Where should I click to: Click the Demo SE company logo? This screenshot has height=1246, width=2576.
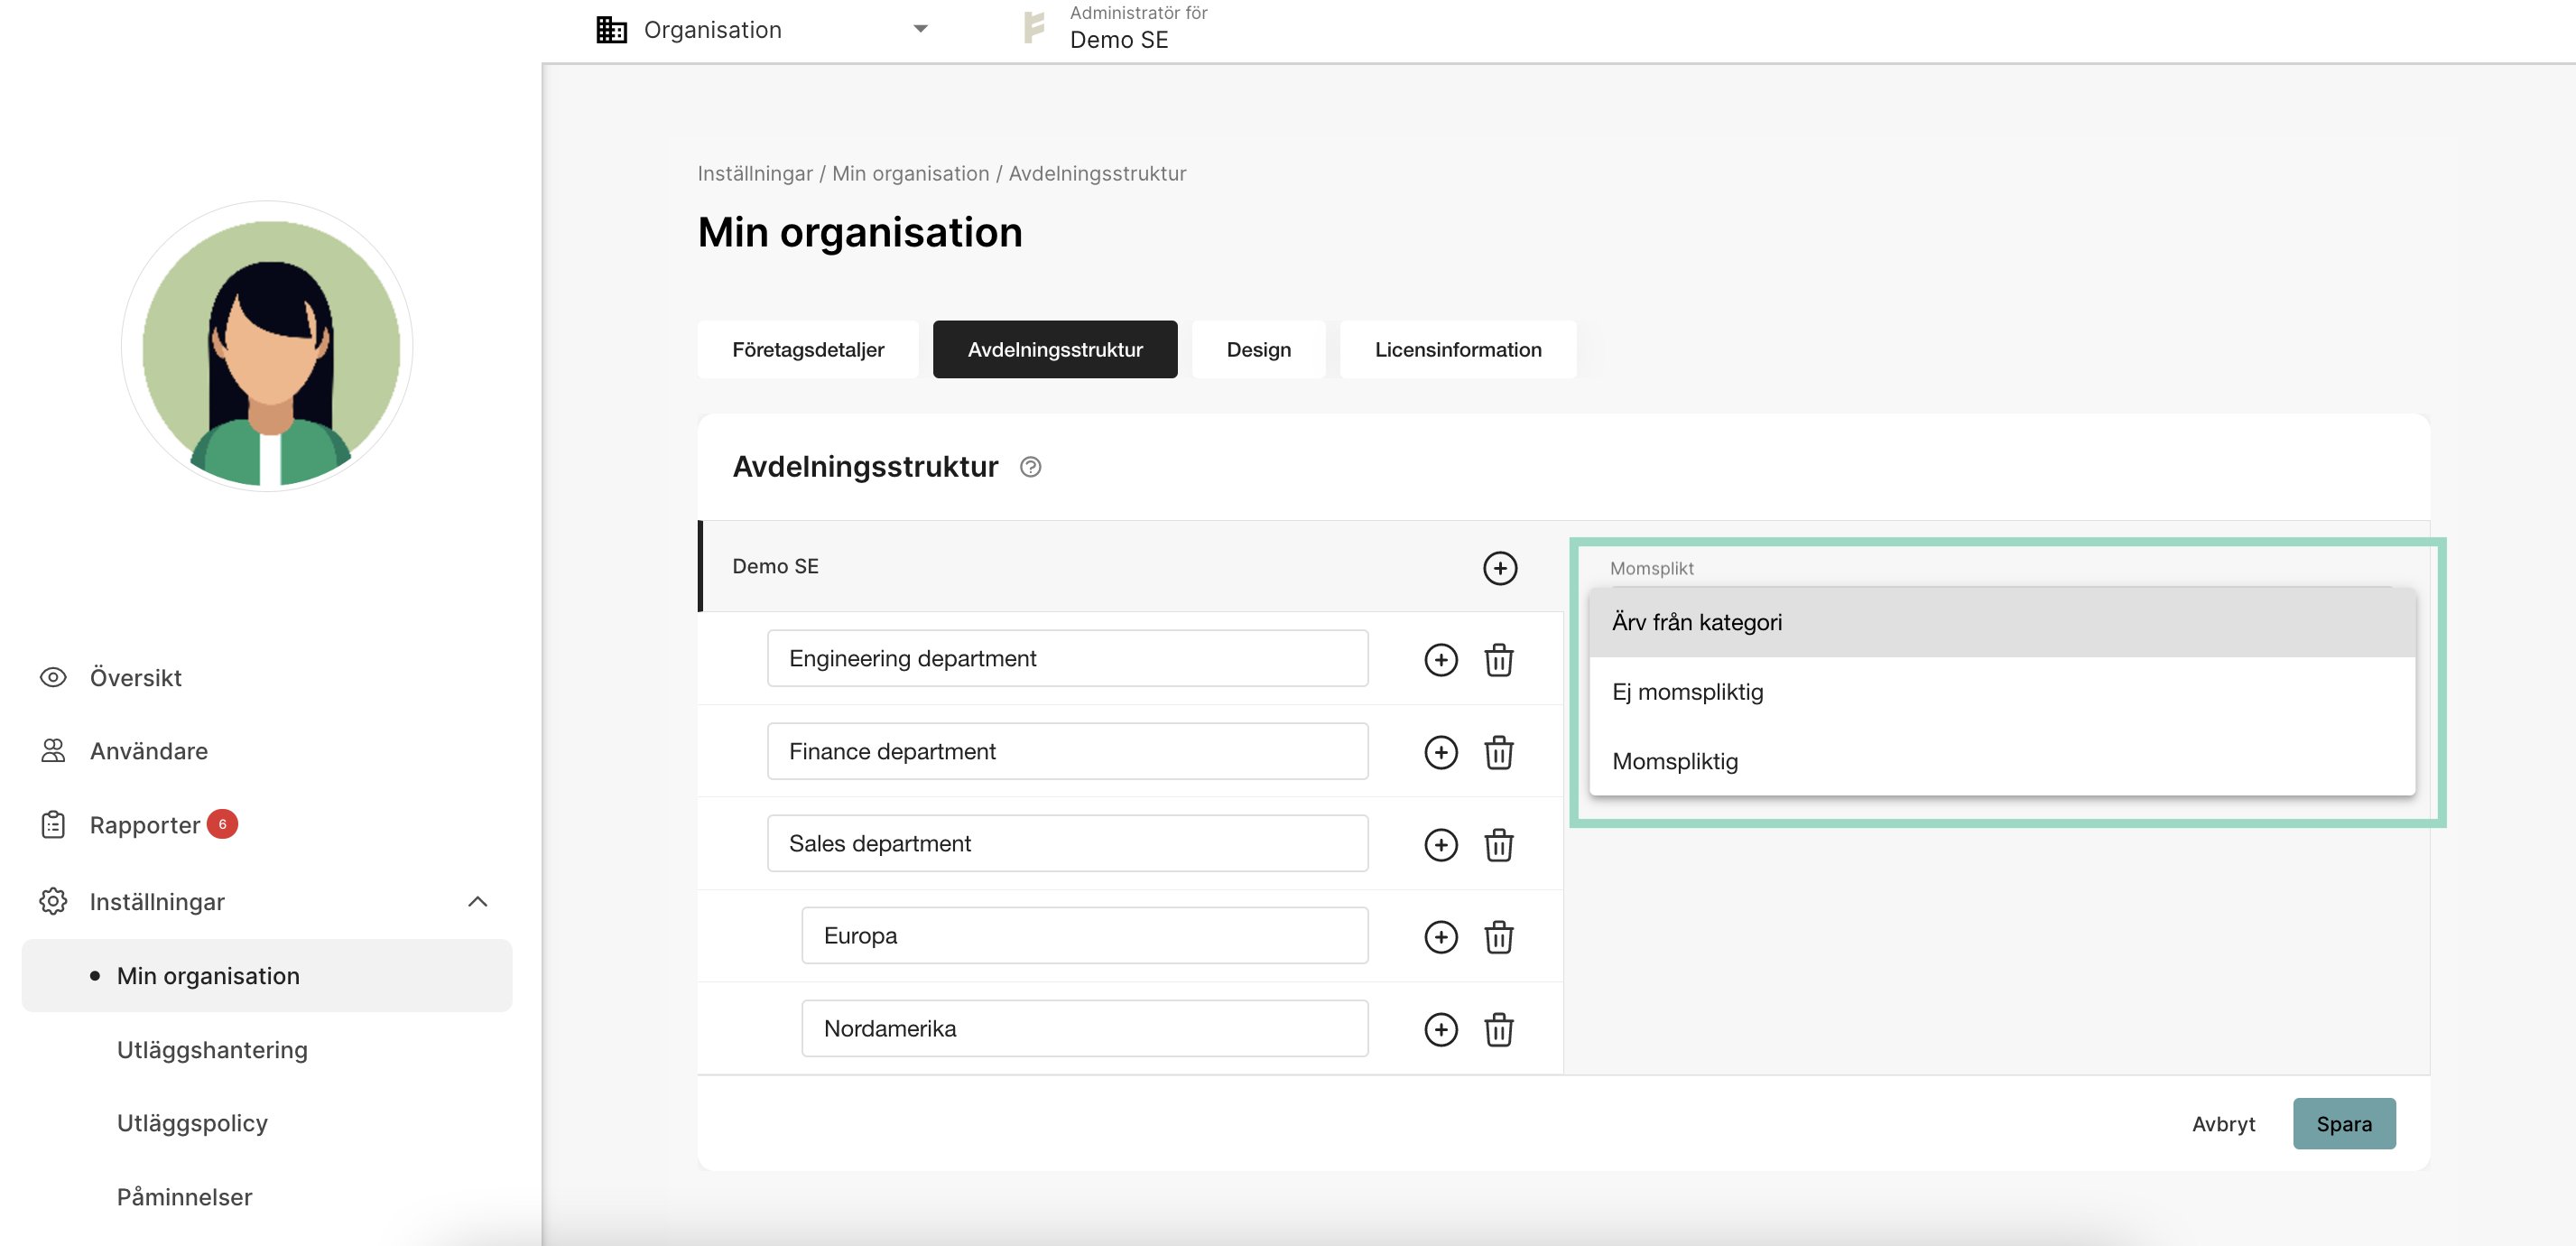pyautogui.click(x=1034, y=27)
